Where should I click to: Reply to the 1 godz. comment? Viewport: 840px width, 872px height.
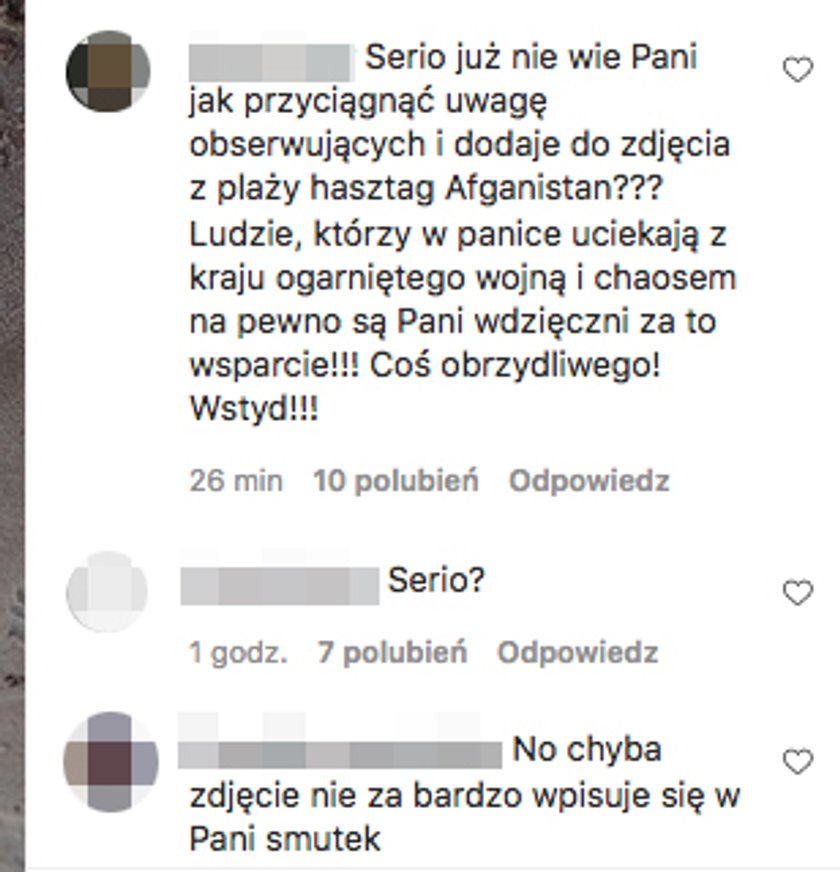[577, 652]
